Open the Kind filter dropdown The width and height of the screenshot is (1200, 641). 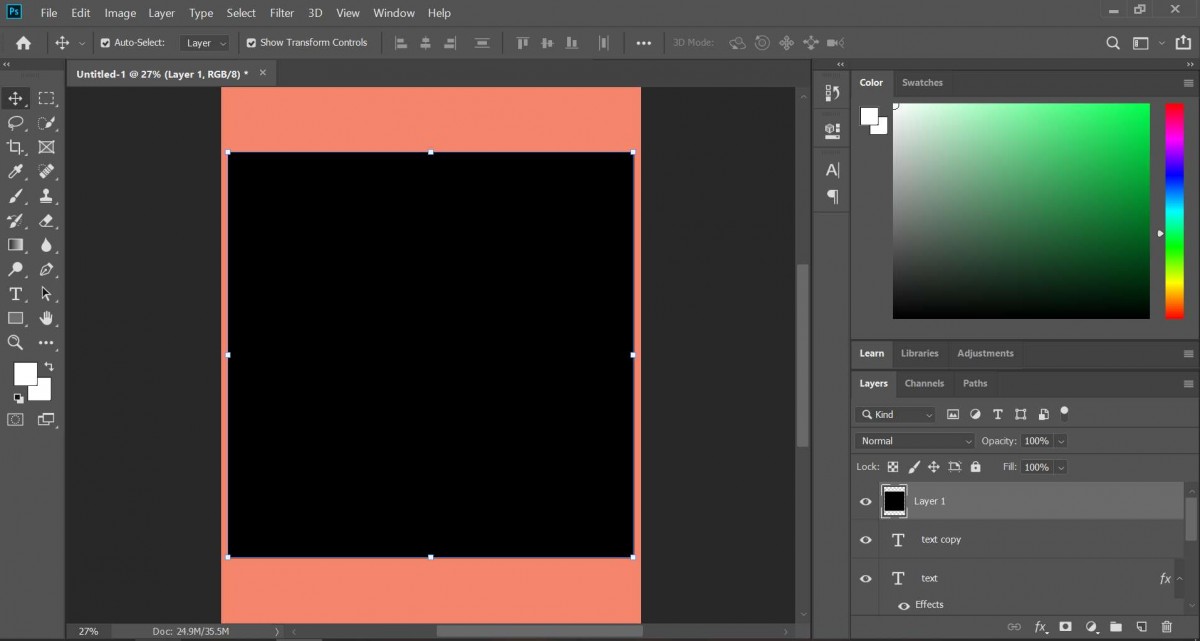click(x=896, y=414)
